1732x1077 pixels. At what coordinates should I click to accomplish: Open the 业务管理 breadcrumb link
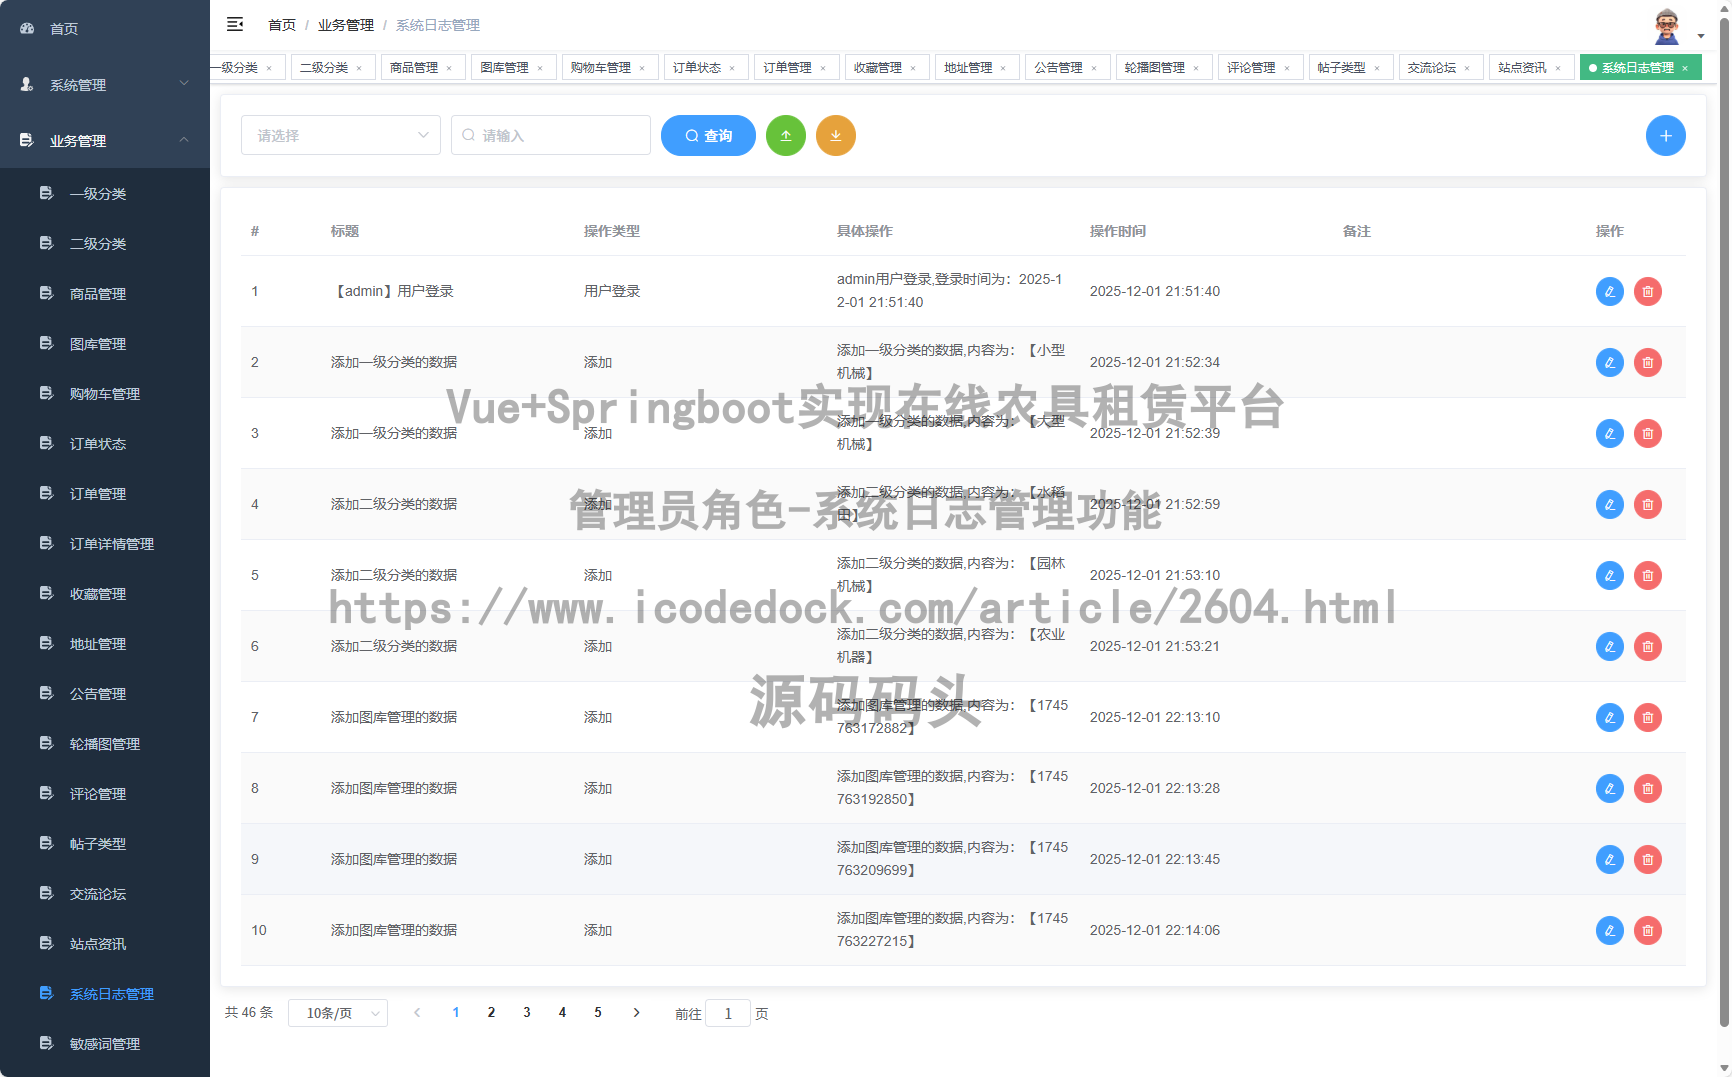click(344, 24)
